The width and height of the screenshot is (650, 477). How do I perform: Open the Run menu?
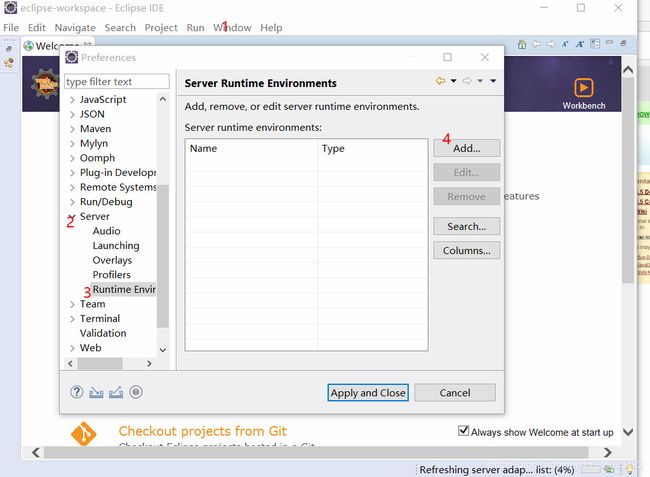point(195,28)
